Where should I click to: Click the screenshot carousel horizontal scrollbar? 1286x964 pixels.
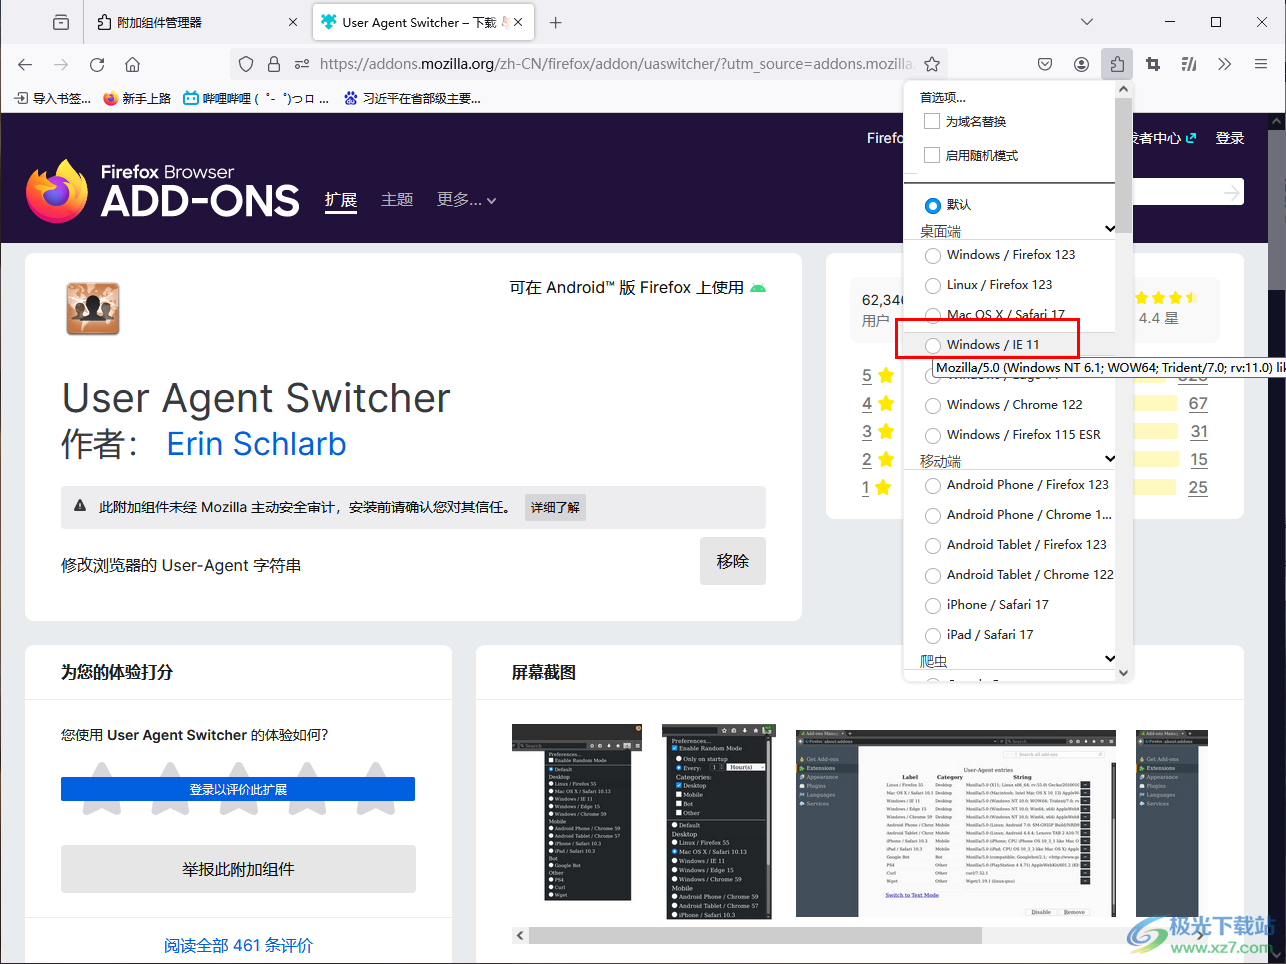pyautogui.click(x=755, y=935)
